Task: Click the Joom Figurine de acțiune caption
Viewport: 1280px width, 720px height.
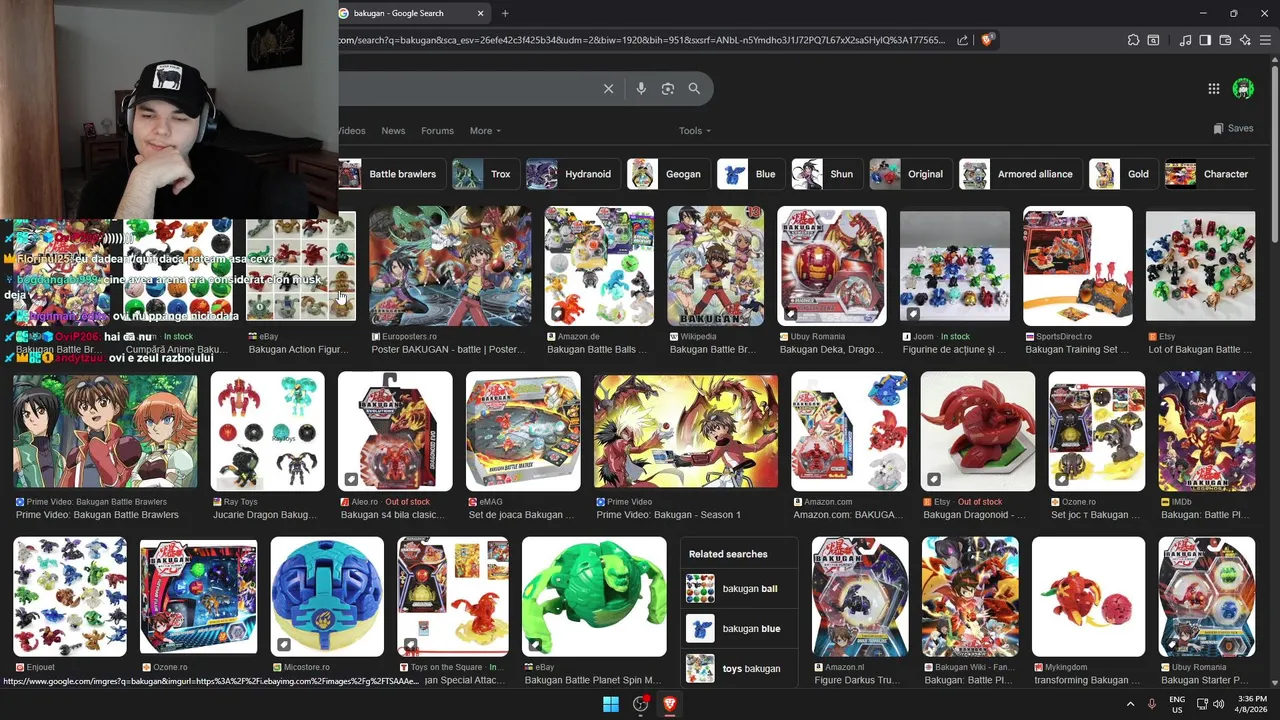Action: point(954,350)
